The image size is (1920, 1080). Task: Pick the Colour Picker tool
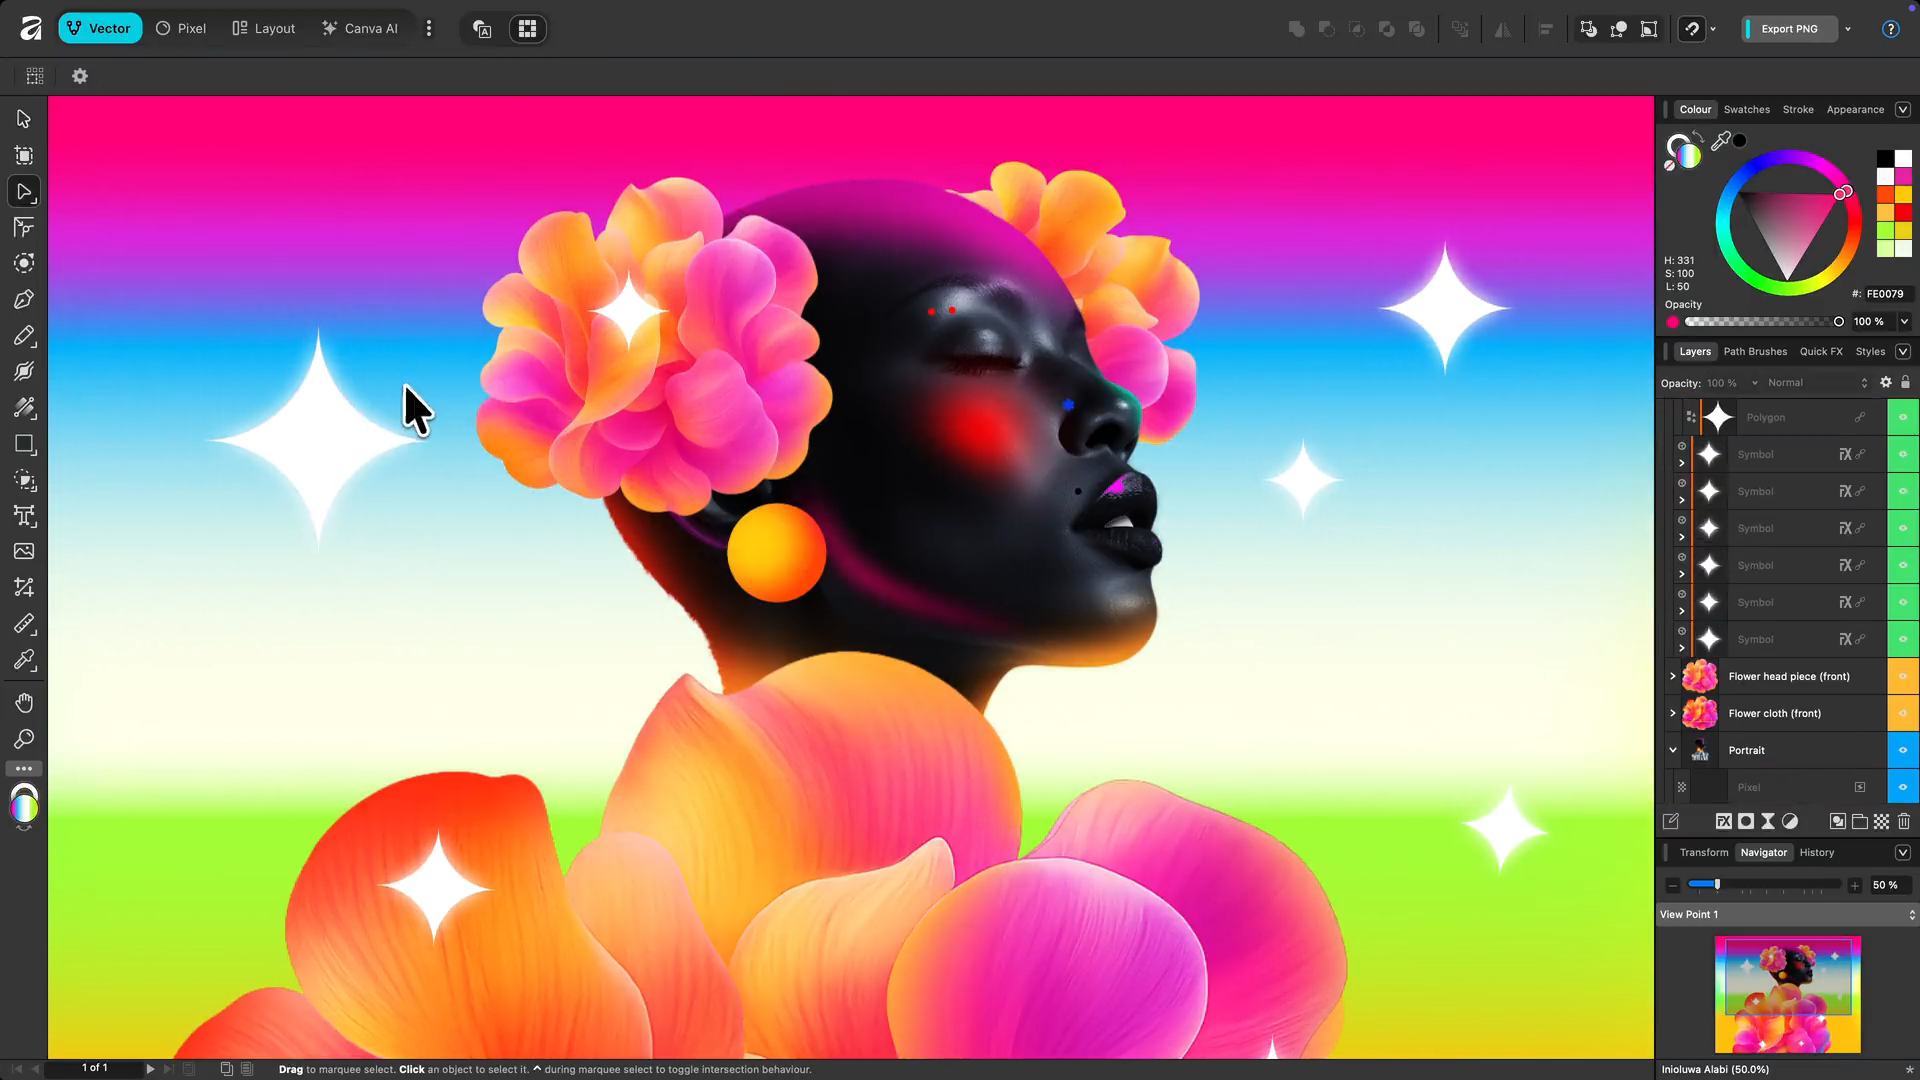pyautogui.click(x=24, y=660)
